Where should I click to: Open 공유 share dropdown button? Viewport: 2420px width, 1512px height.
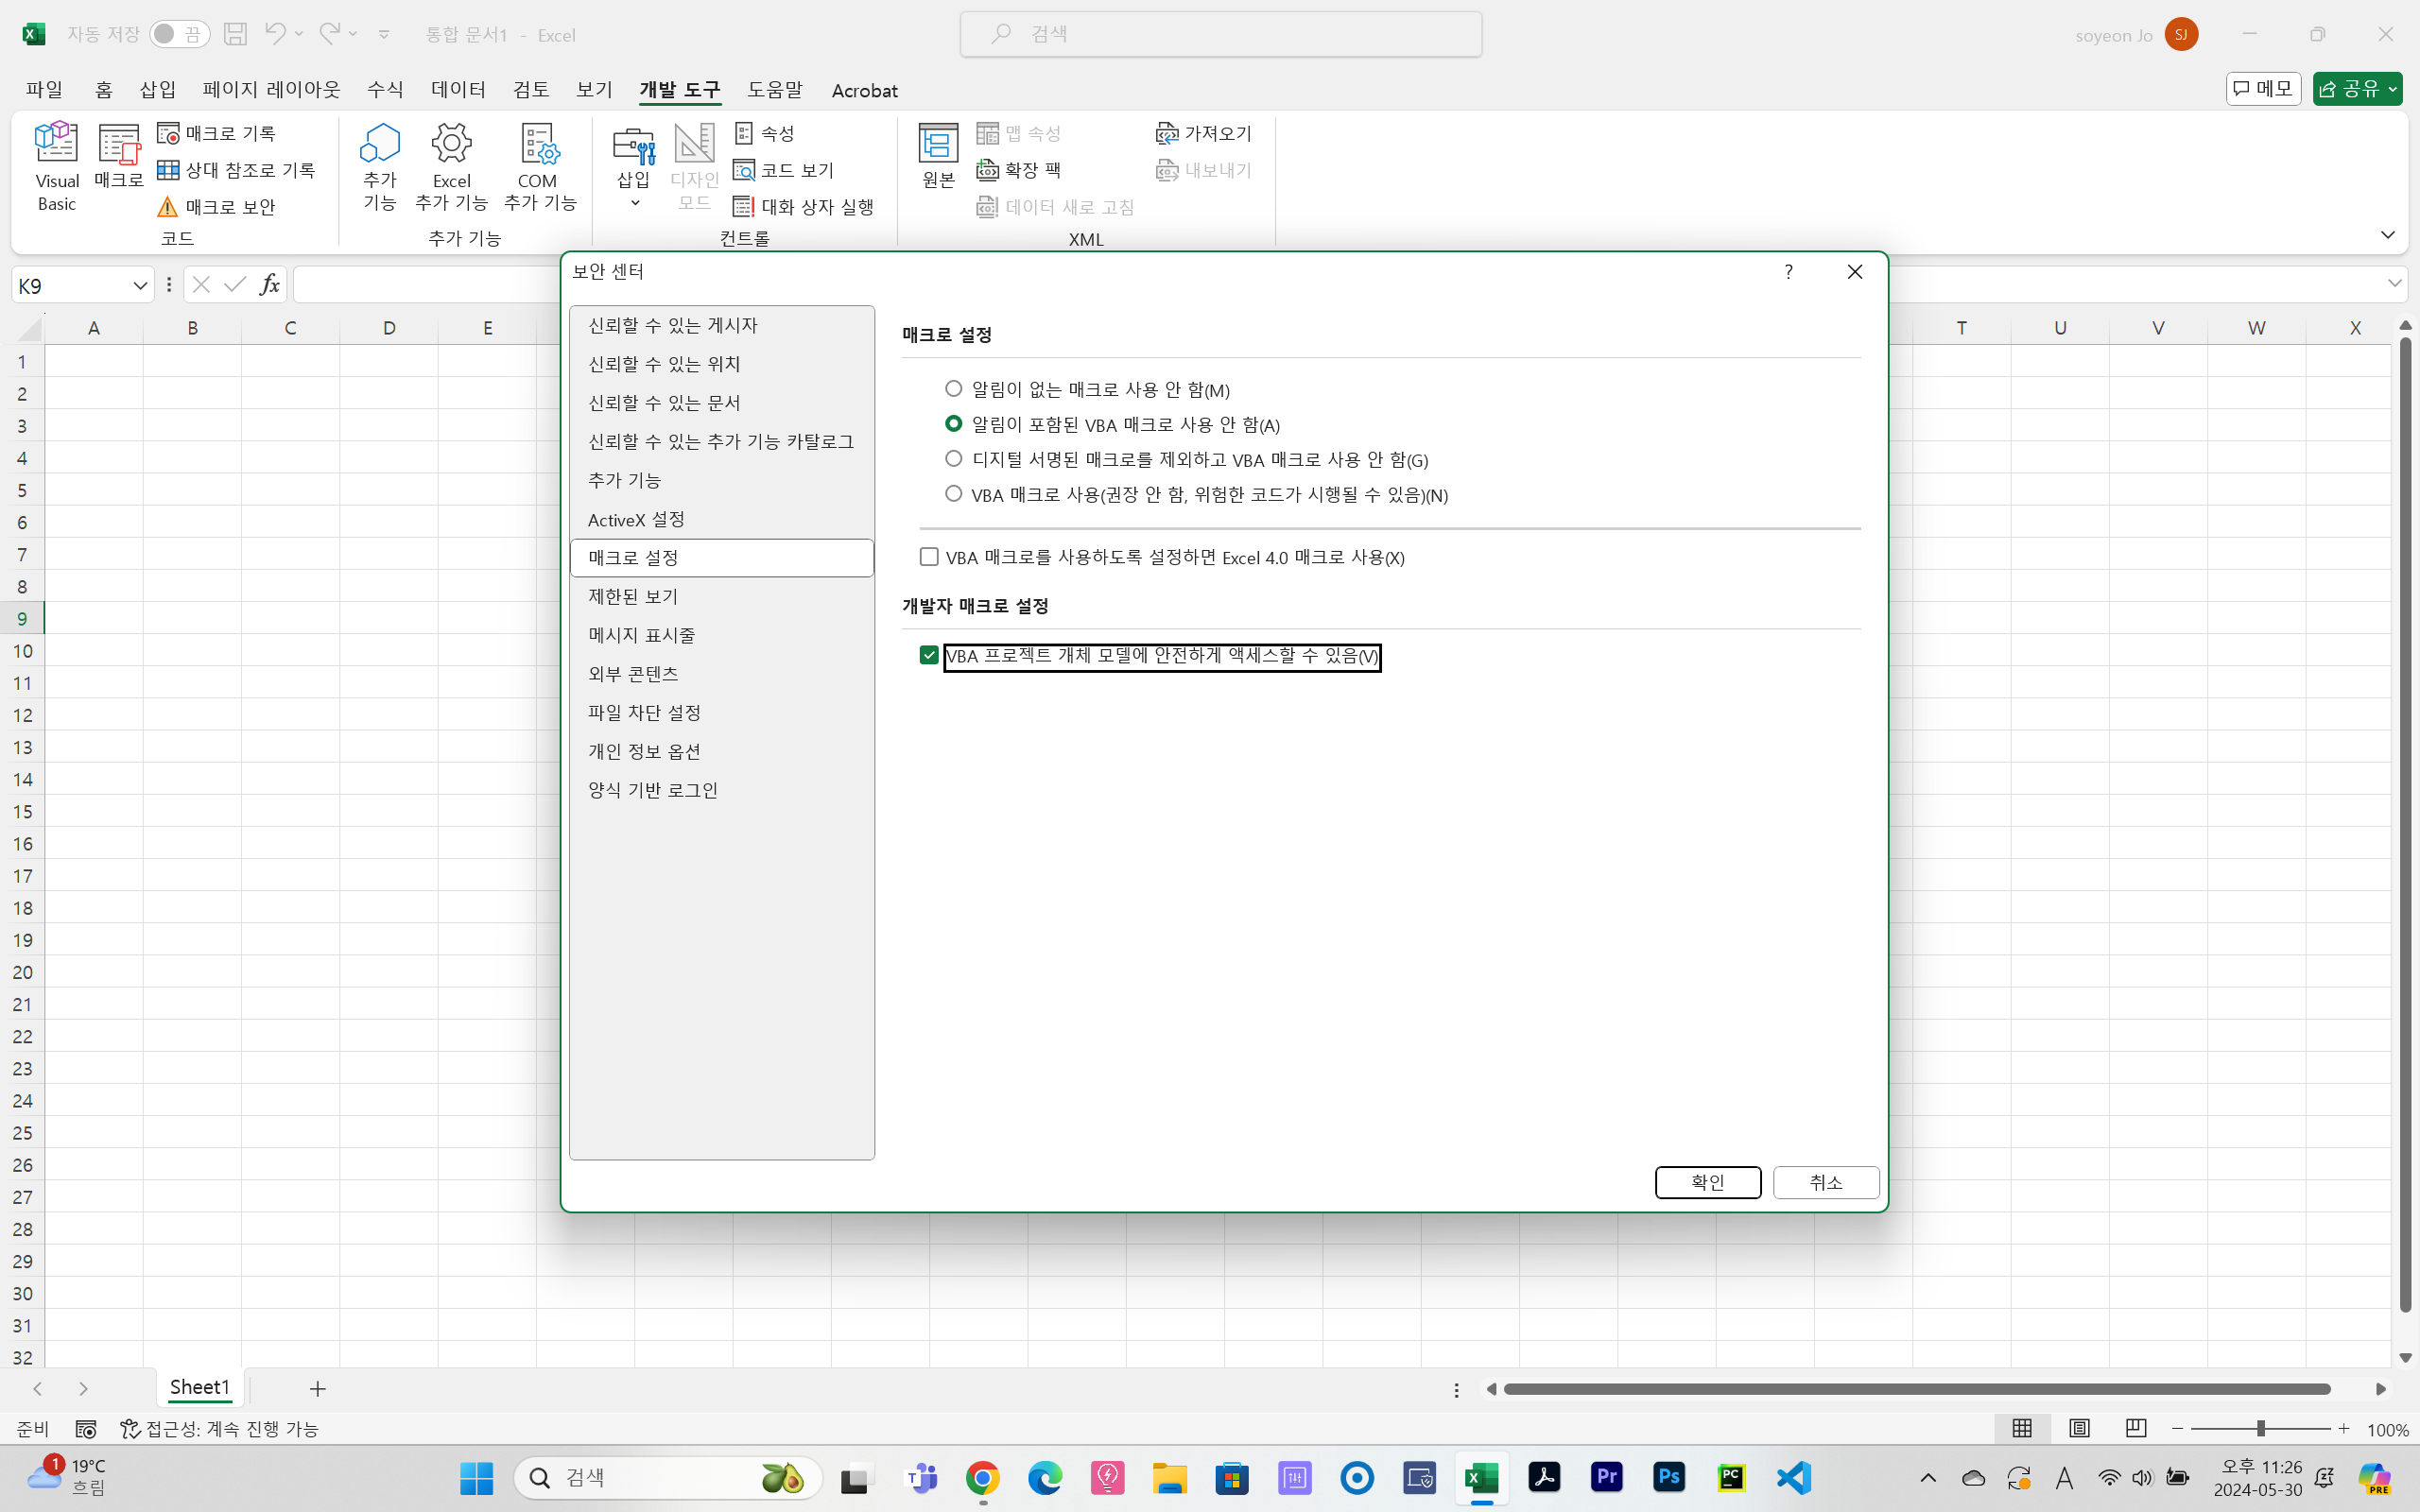point(2358,89)
